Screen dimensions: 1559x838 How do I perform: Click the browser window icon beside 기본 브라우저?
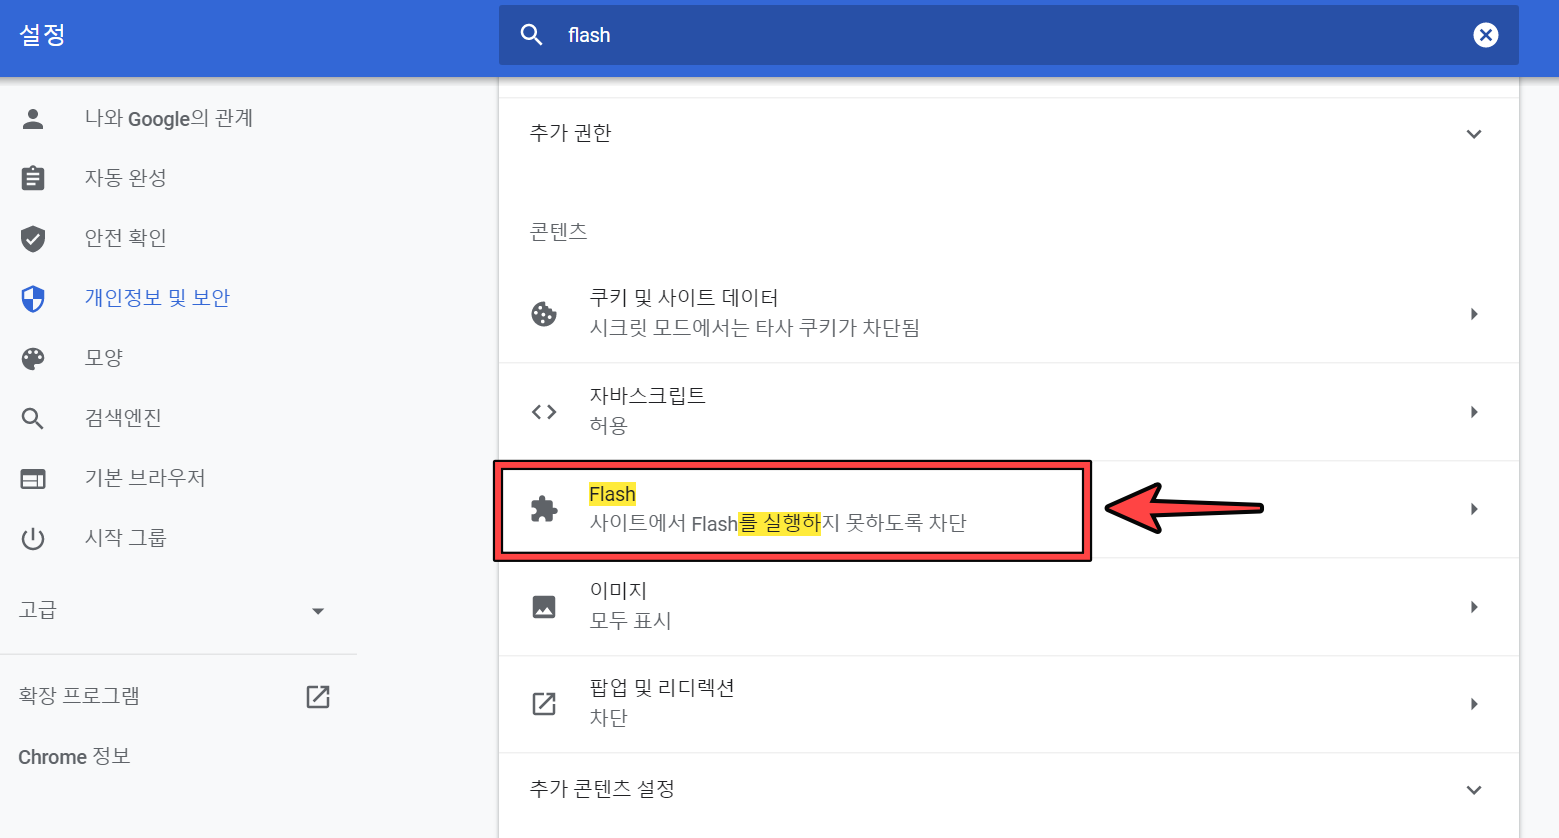pyautogui.click(x=33, y=479)
